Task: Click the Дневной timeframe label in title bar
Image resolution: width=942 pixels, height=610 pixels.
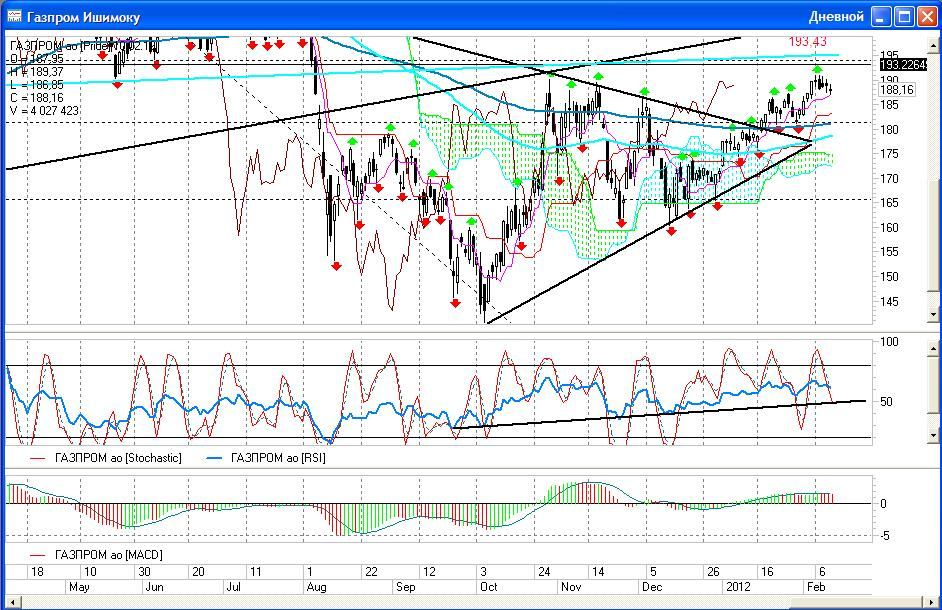Action: click(836, 17)
